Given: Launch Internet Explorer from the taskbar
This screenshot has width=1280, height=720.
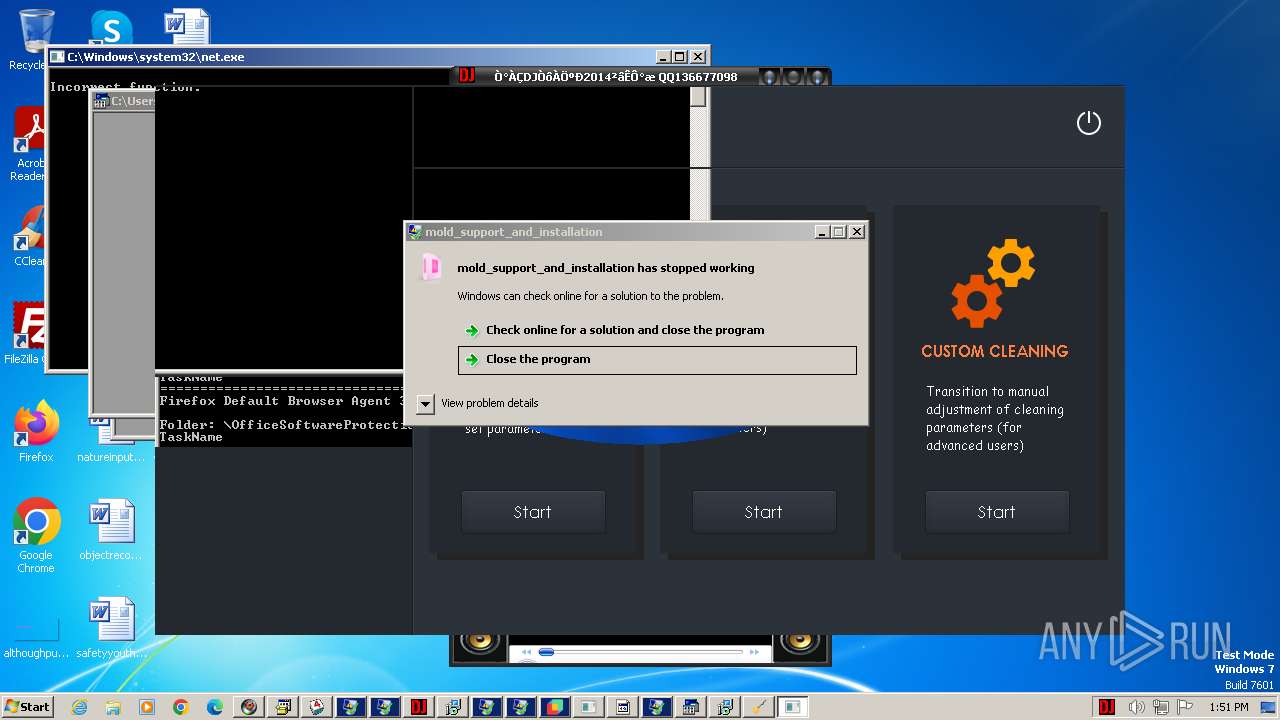Looking at the screenshot, I should pos(79,707).
